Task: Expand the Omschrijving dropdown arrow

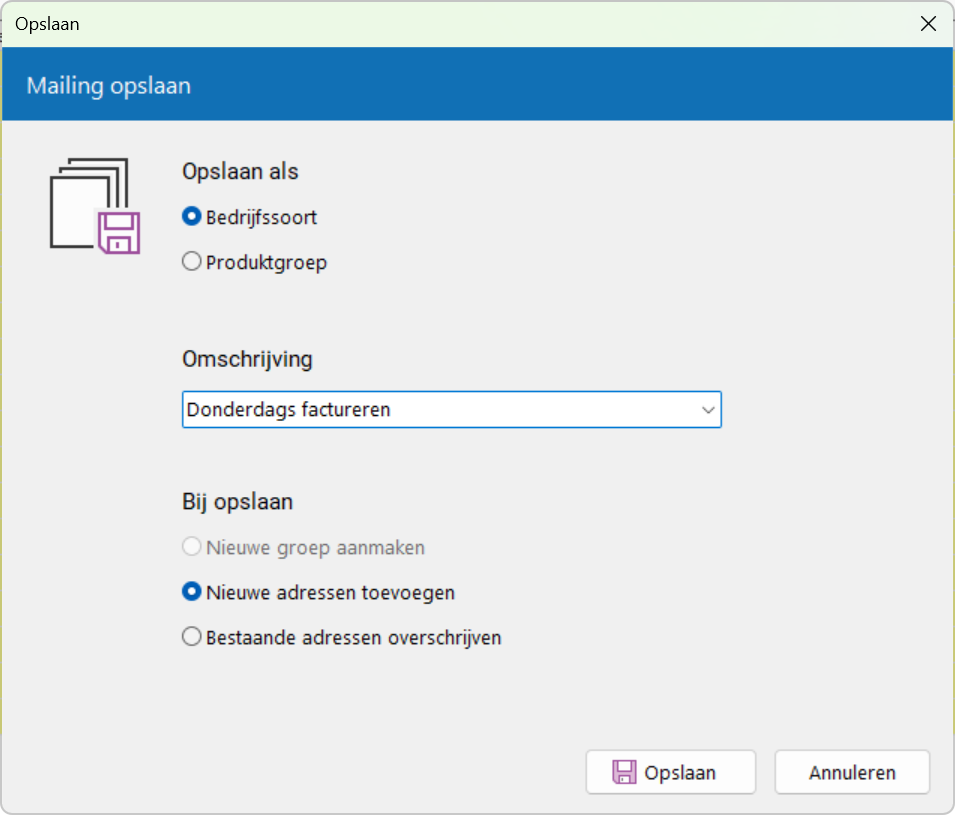Action: point(708,410)
